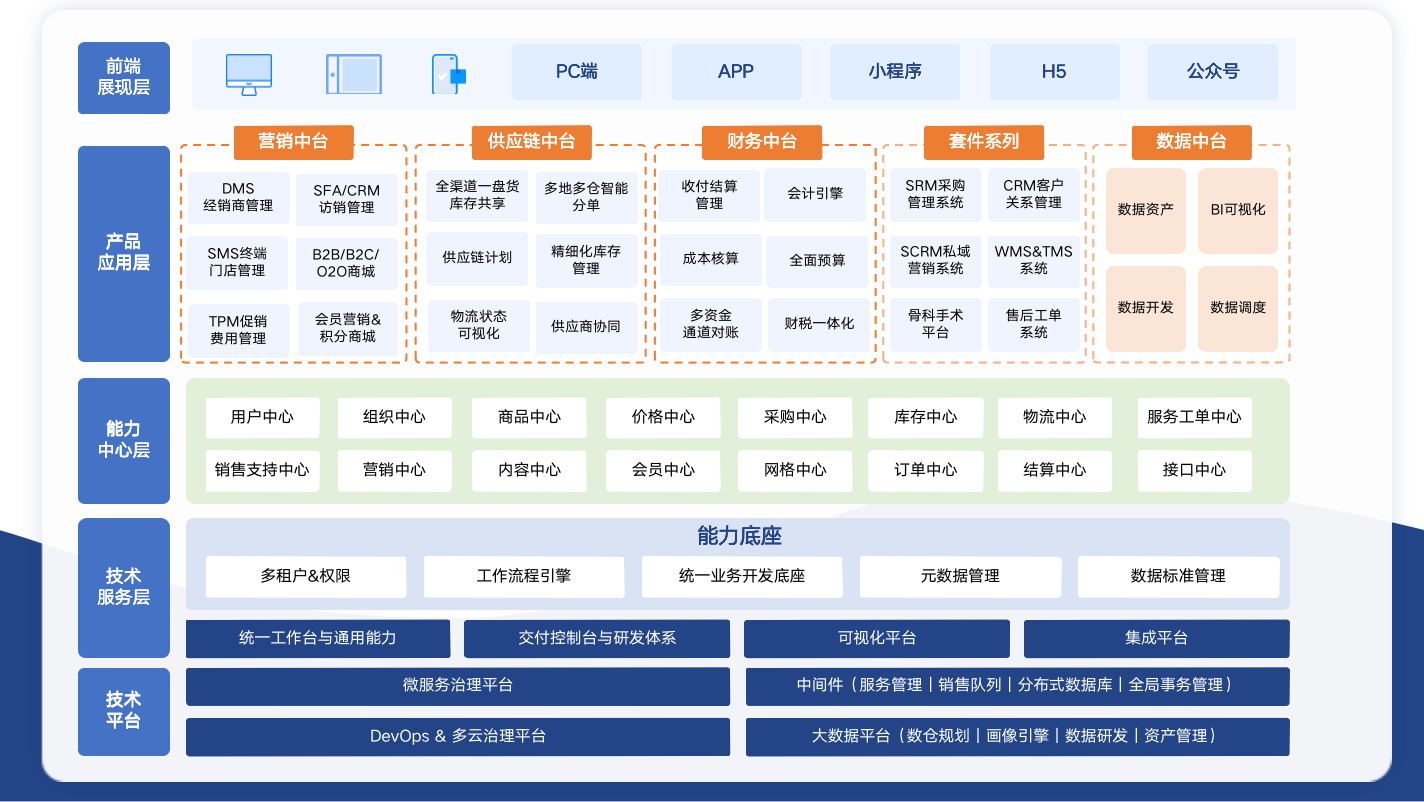Click the 会计引擎 module
The width and height of the screenshot is (1424, 802).
click(815, 195)
